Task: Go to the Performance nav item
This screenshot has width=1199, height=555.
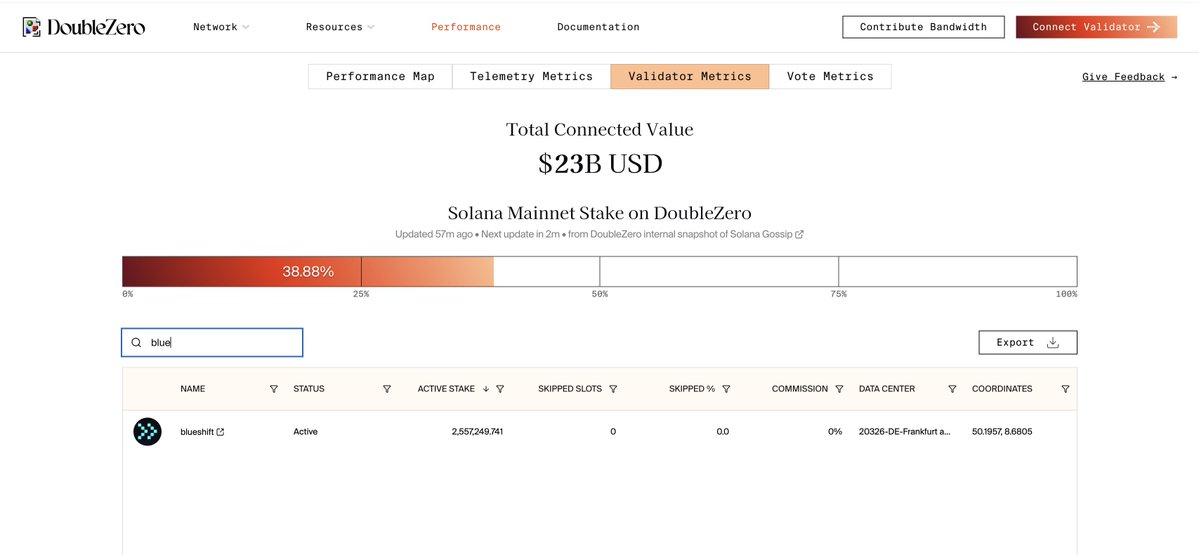Action: 466,27
